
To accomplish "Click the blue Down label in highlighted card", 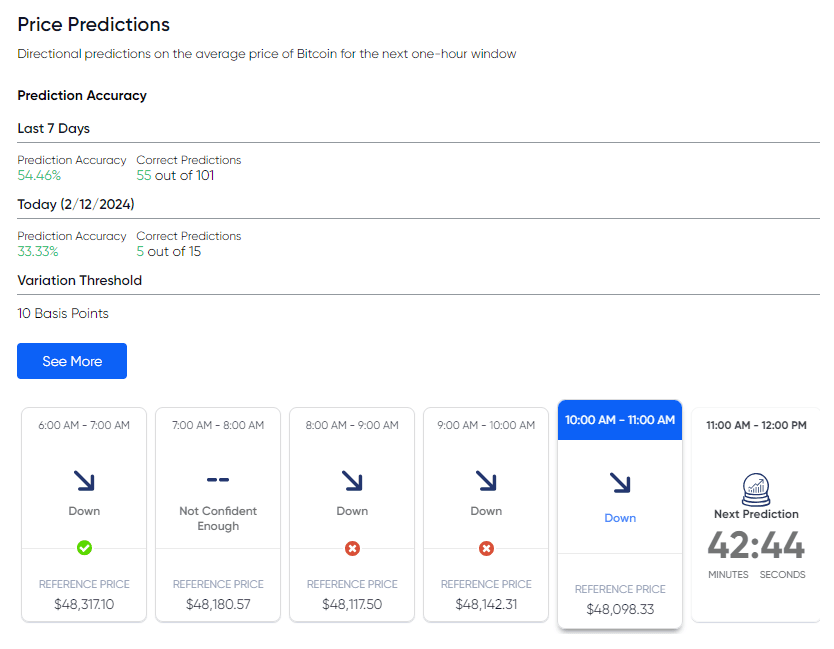I will point(620,518).
